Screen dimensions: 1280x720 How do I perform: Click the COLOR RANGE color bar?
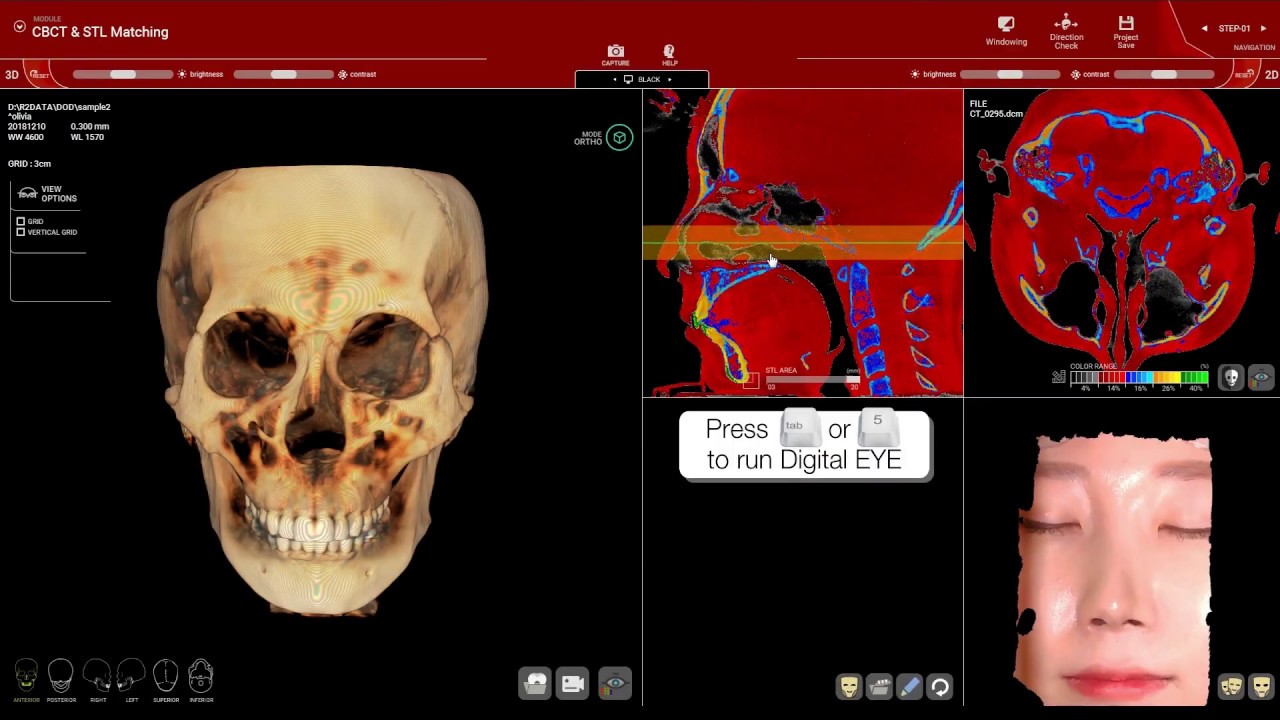pos(1139,378)
